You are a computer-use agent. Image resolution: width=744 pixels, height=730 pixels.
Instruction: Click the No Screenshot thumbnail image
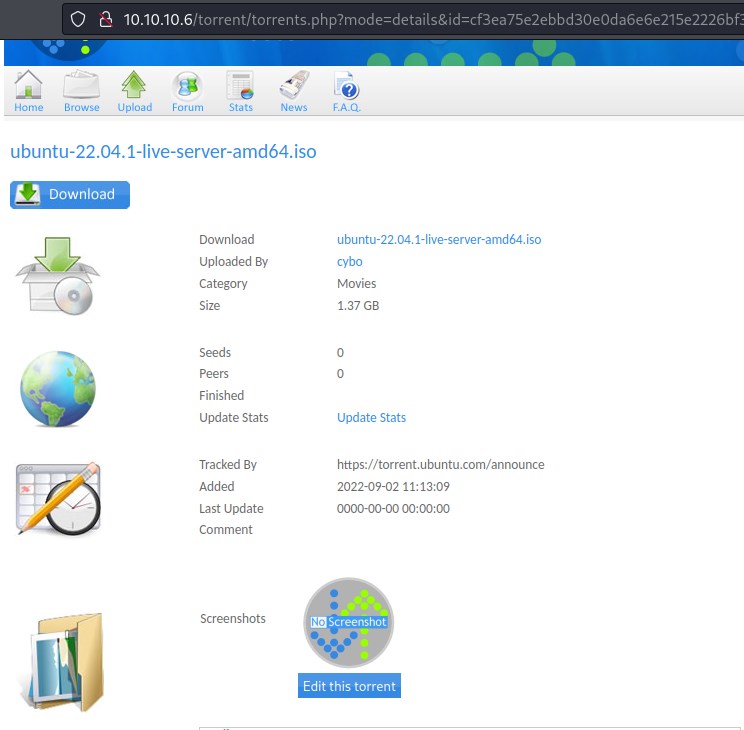pyautogui.click(x=348, y=622)
